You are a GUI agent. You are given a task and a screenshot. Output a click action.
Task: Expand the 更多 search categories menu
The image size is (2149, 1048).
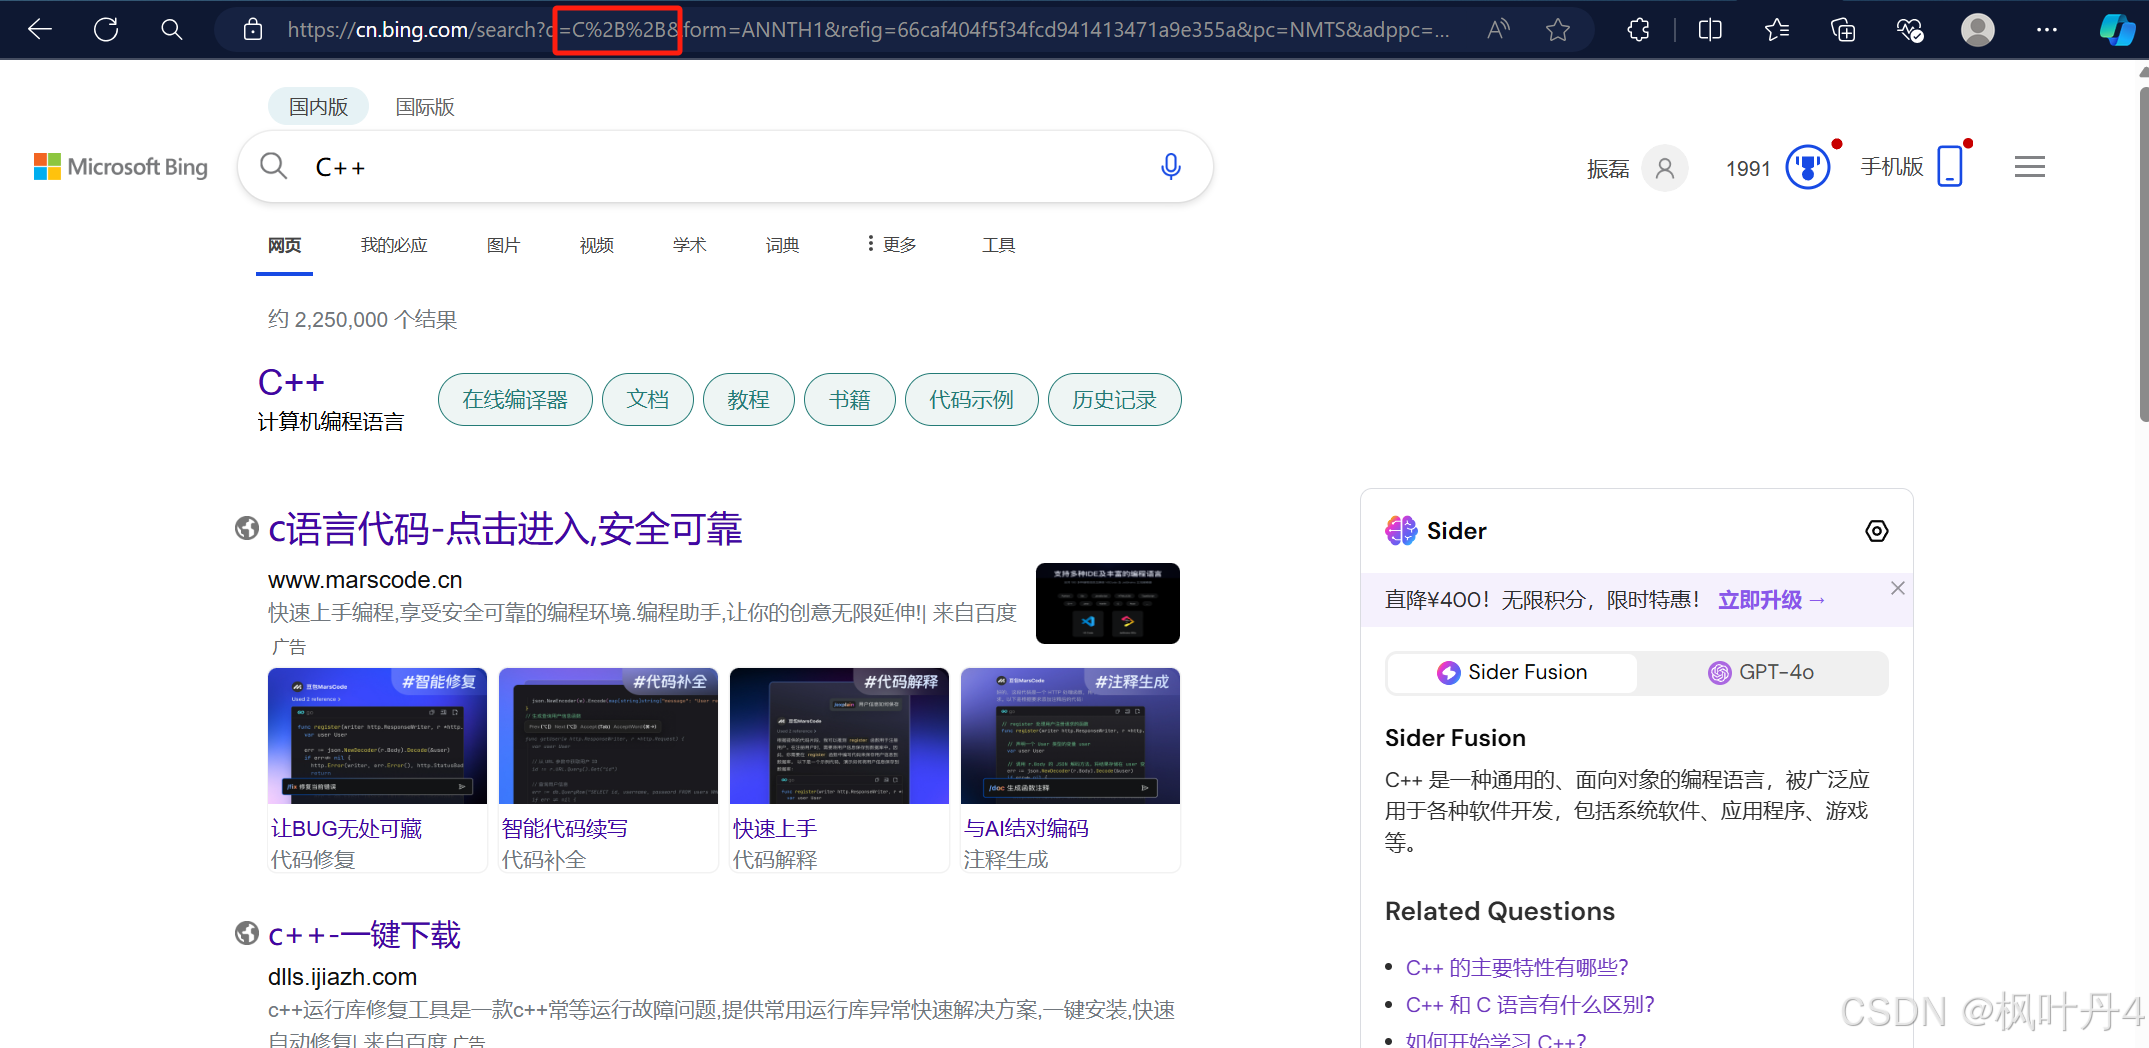891,245
